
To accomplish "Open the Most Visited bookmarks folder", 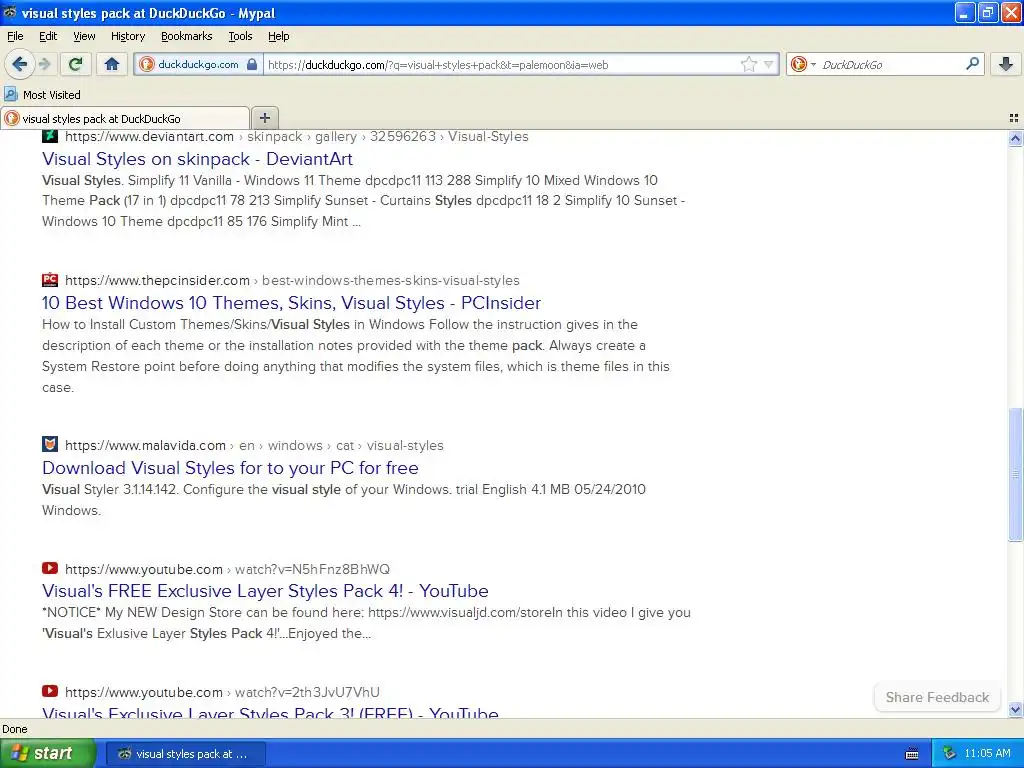I will [42, 95].
